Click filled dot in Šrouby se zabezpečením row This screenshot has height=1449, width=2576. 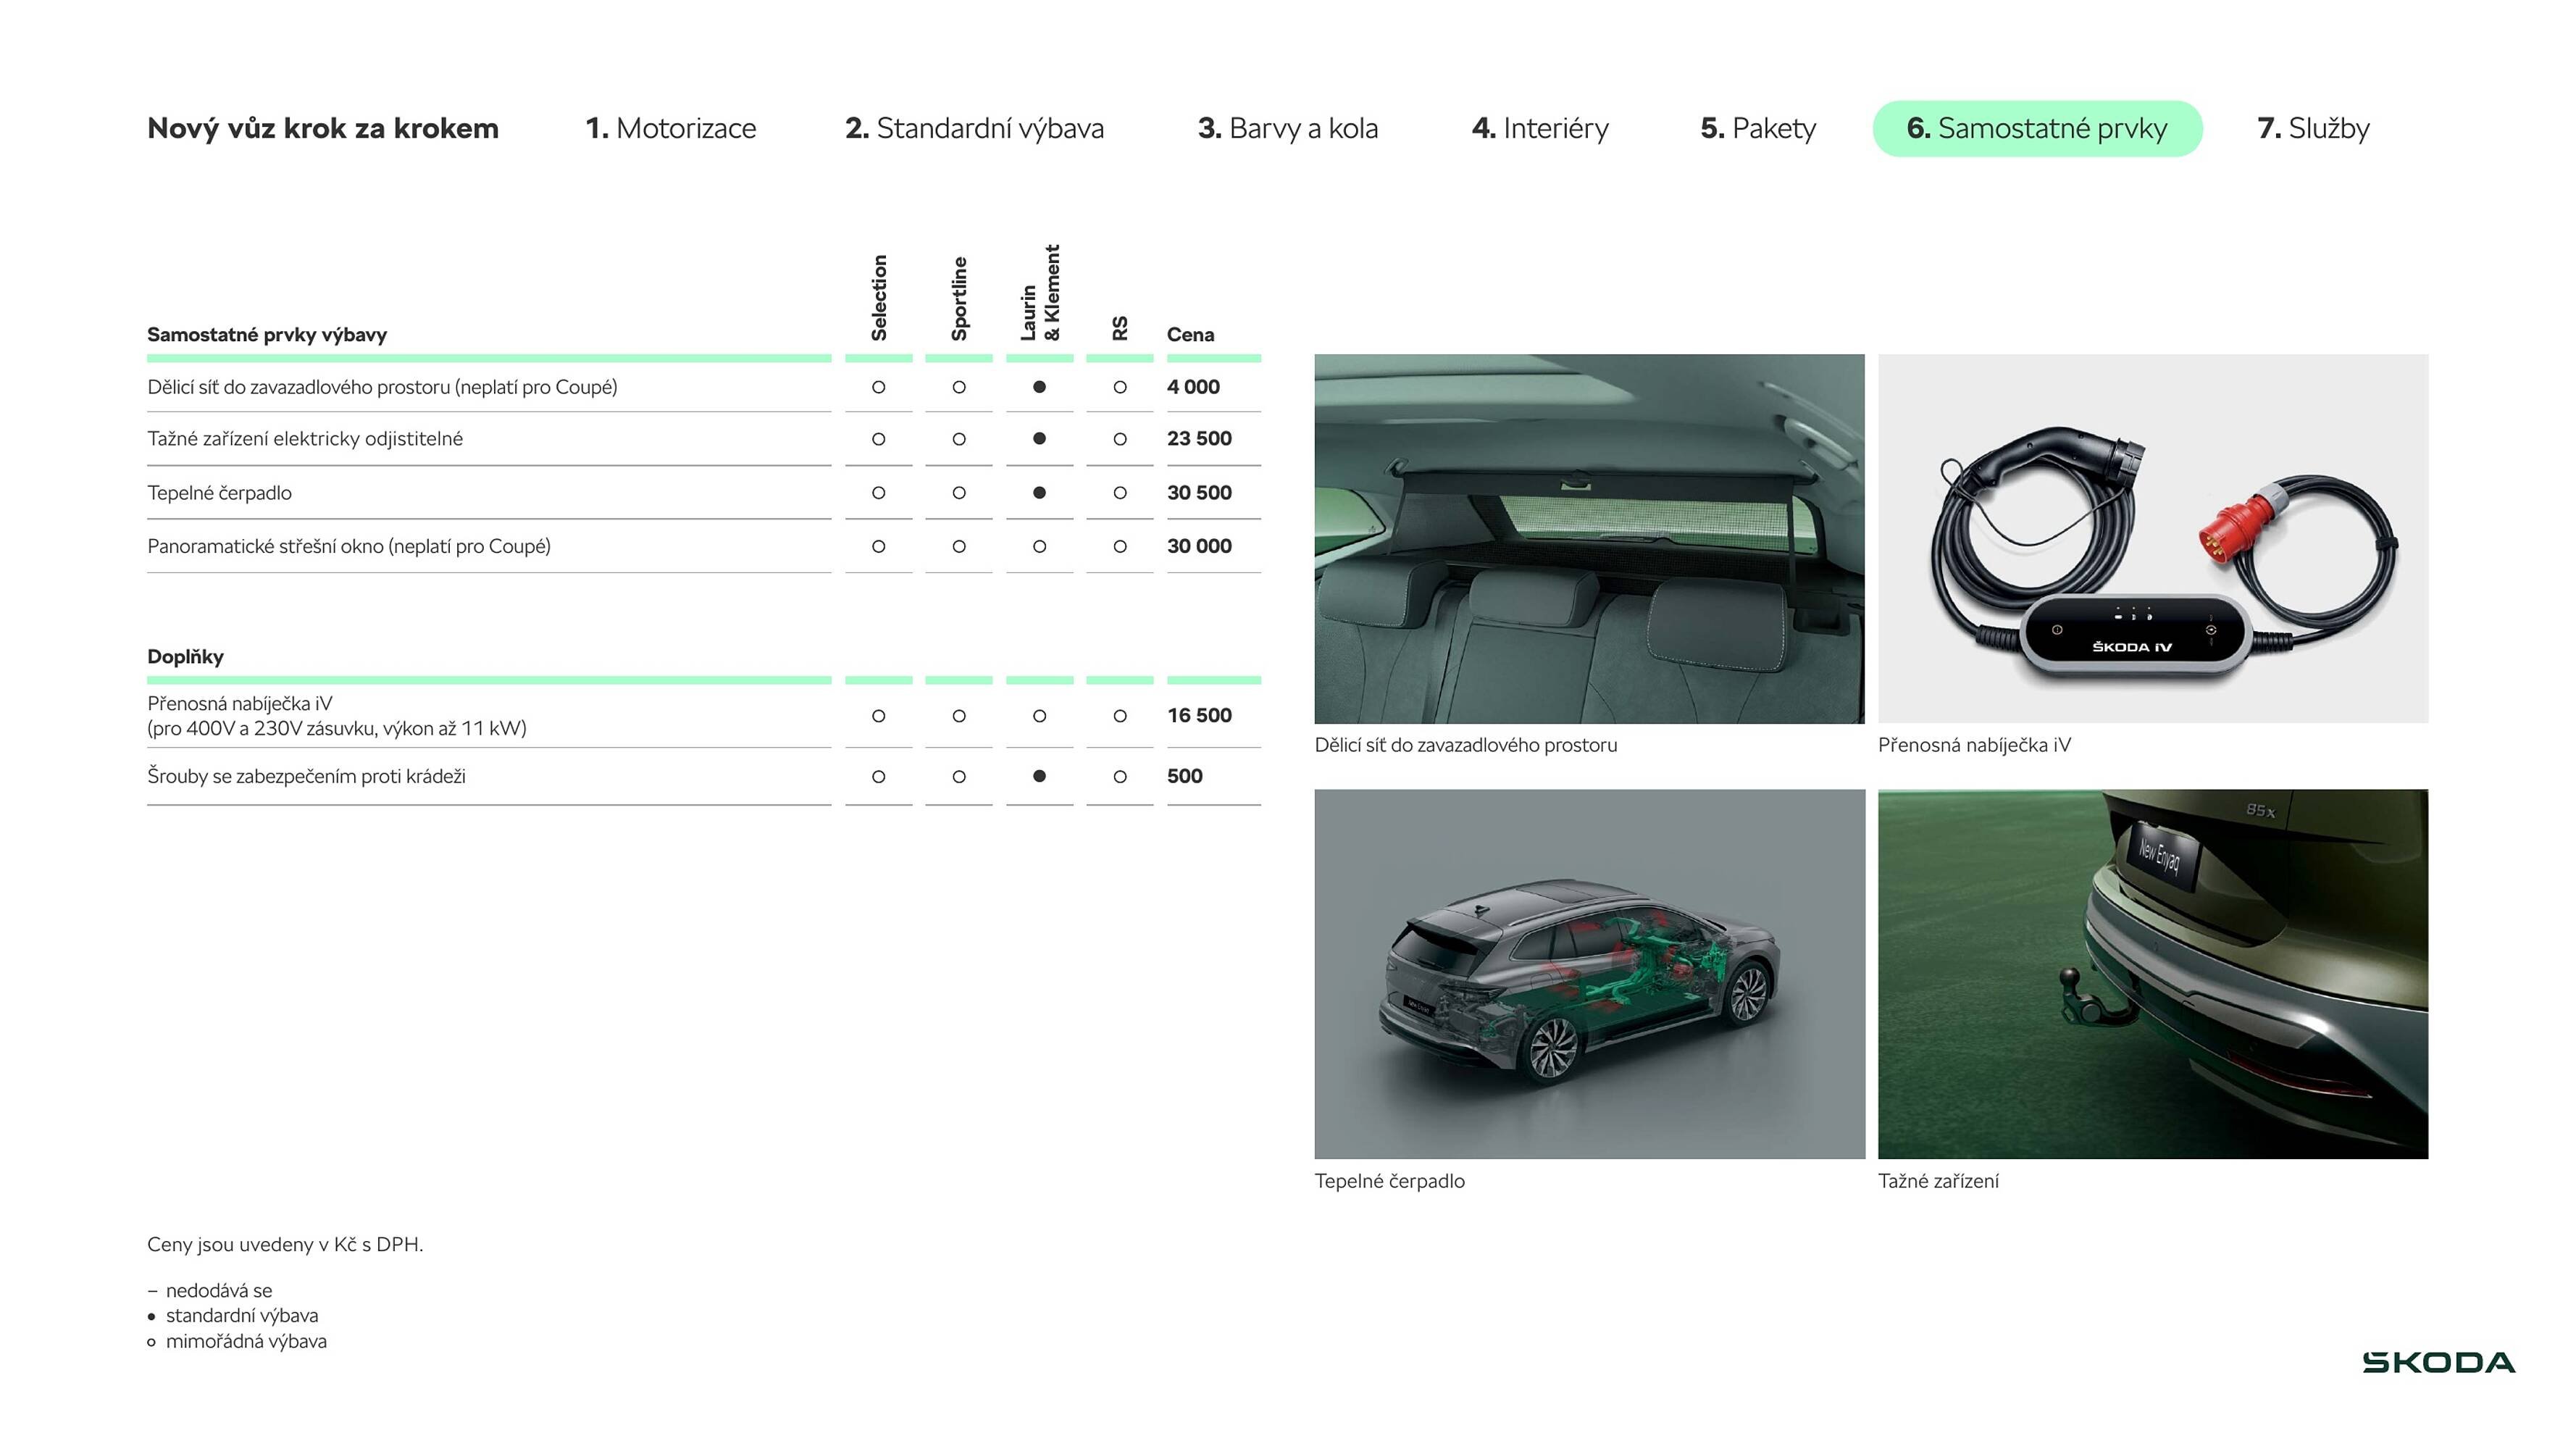coord(1039,776)
